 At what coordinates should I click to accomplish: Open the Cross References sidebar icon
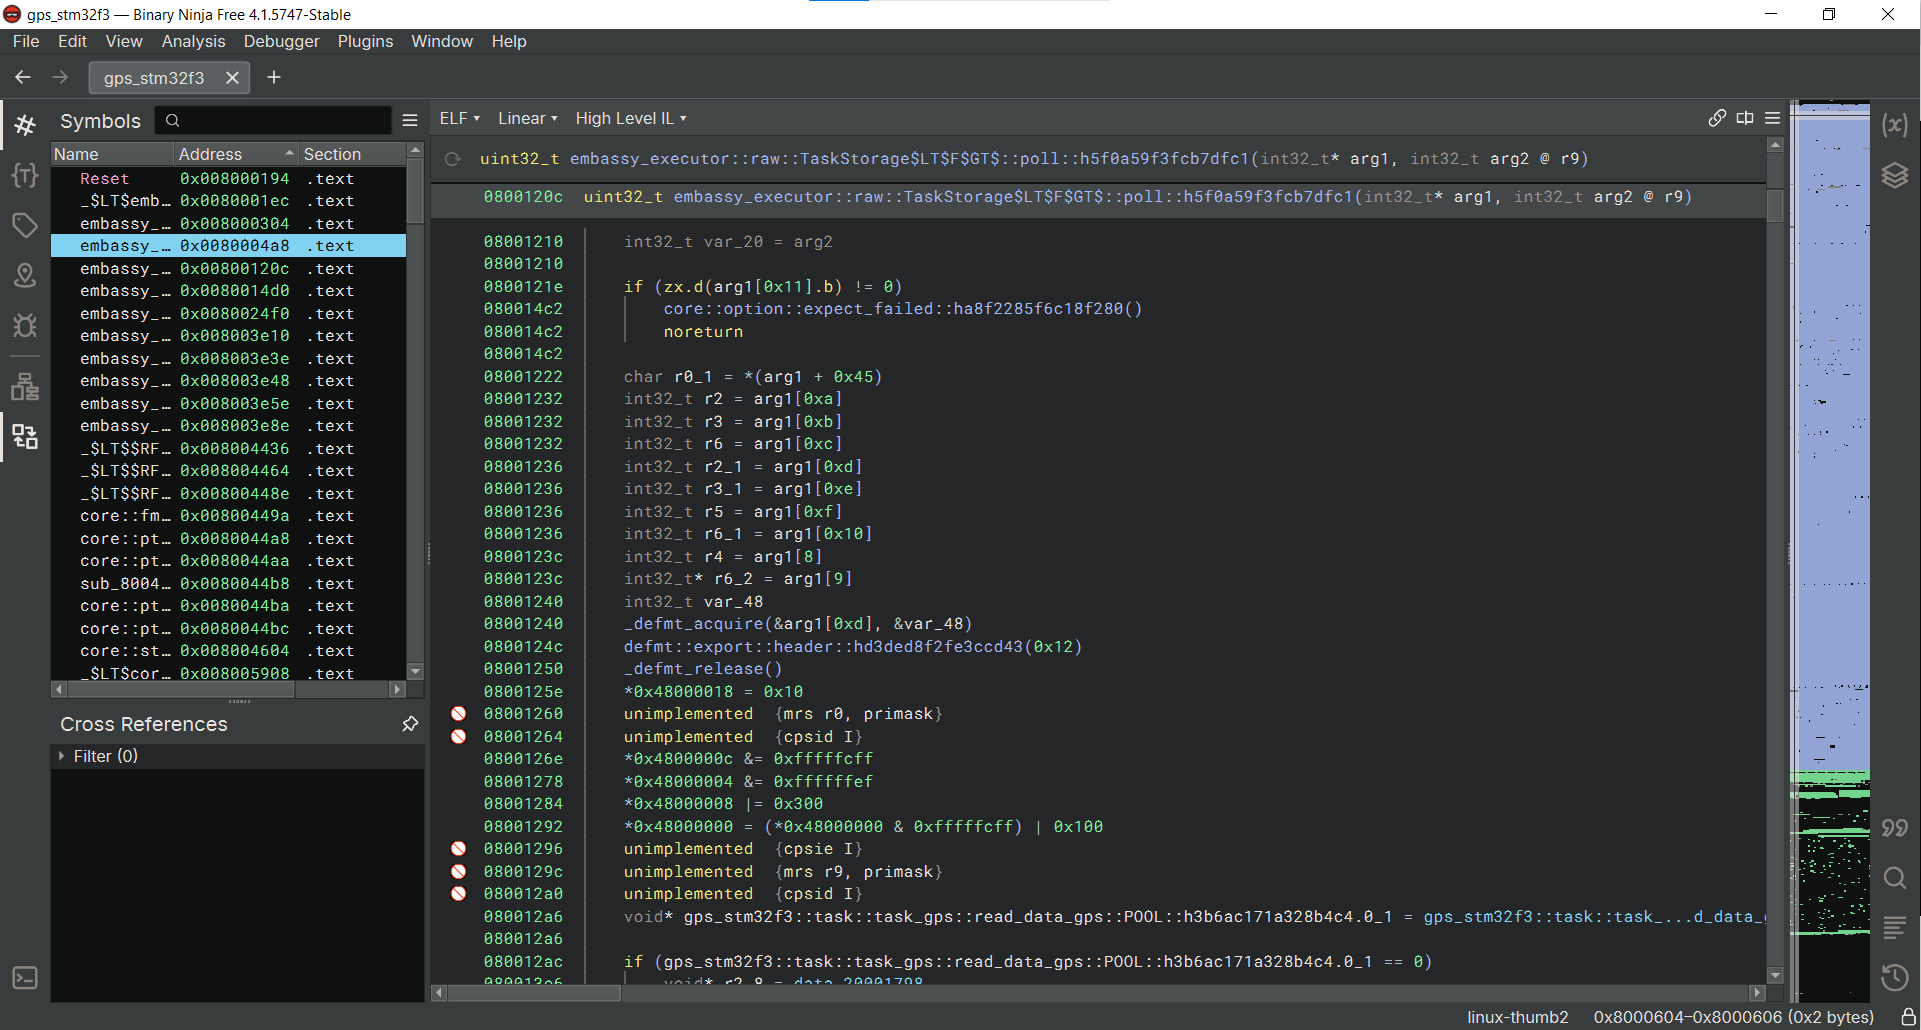[x=25, y=437]
